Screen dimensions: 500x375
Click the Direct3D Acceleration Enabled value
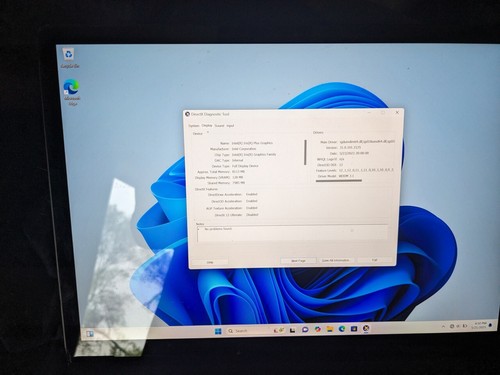pos(252,201)
